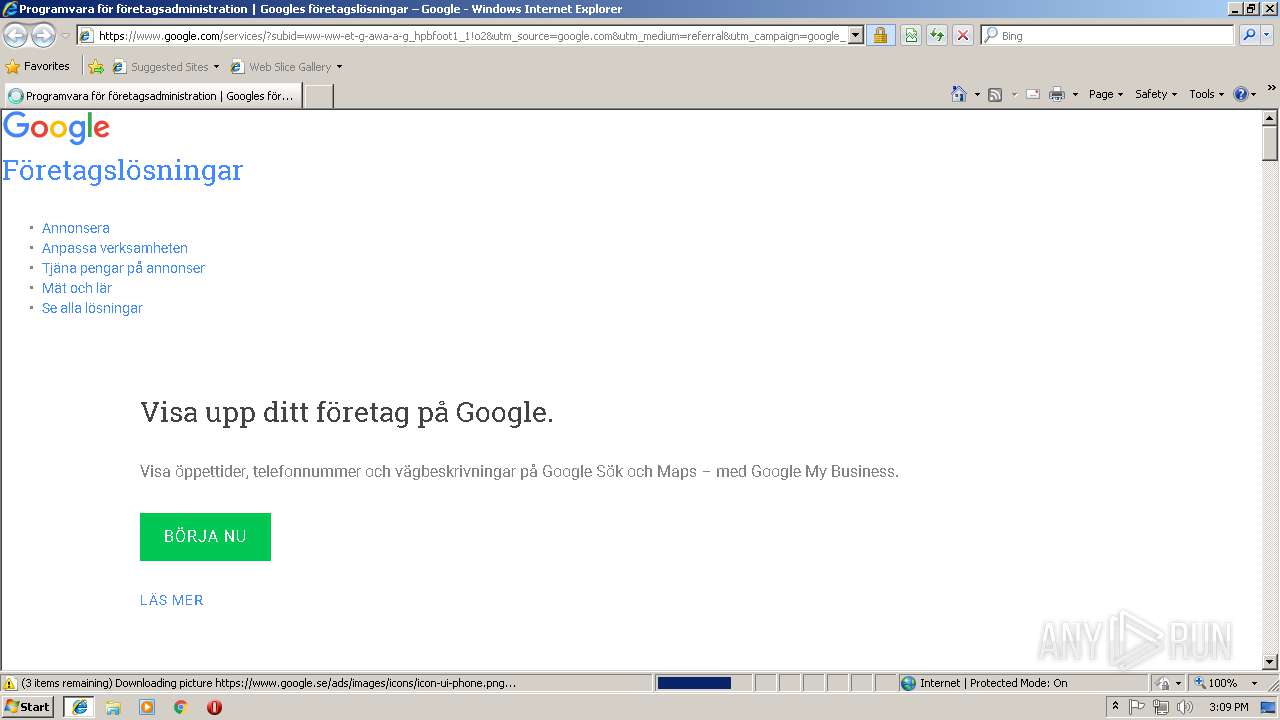
Task: Click the scrollbar up arrow
Action: click(1270, 119)
